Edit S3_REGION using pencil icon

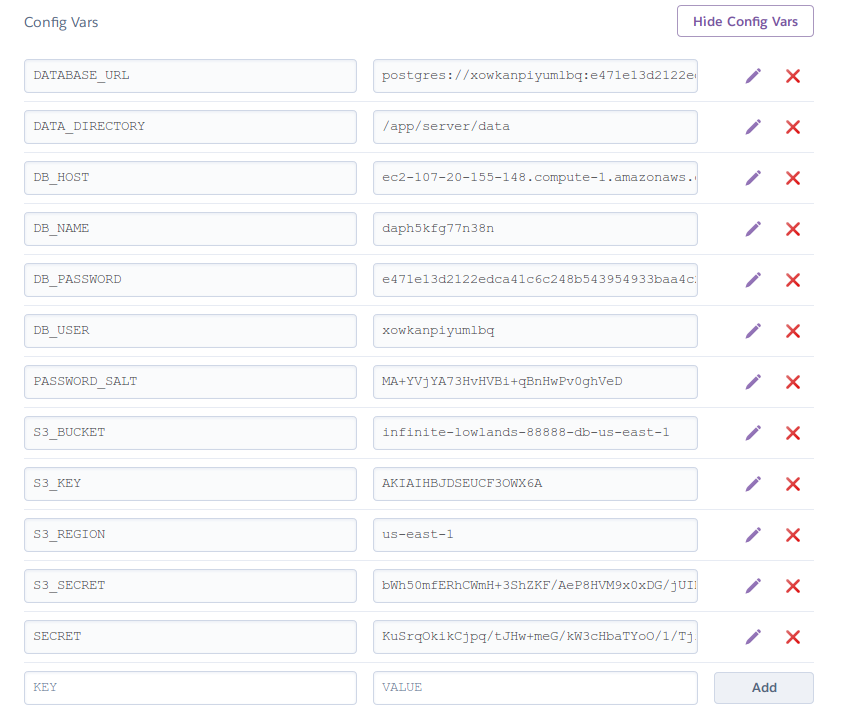point(753,535)
